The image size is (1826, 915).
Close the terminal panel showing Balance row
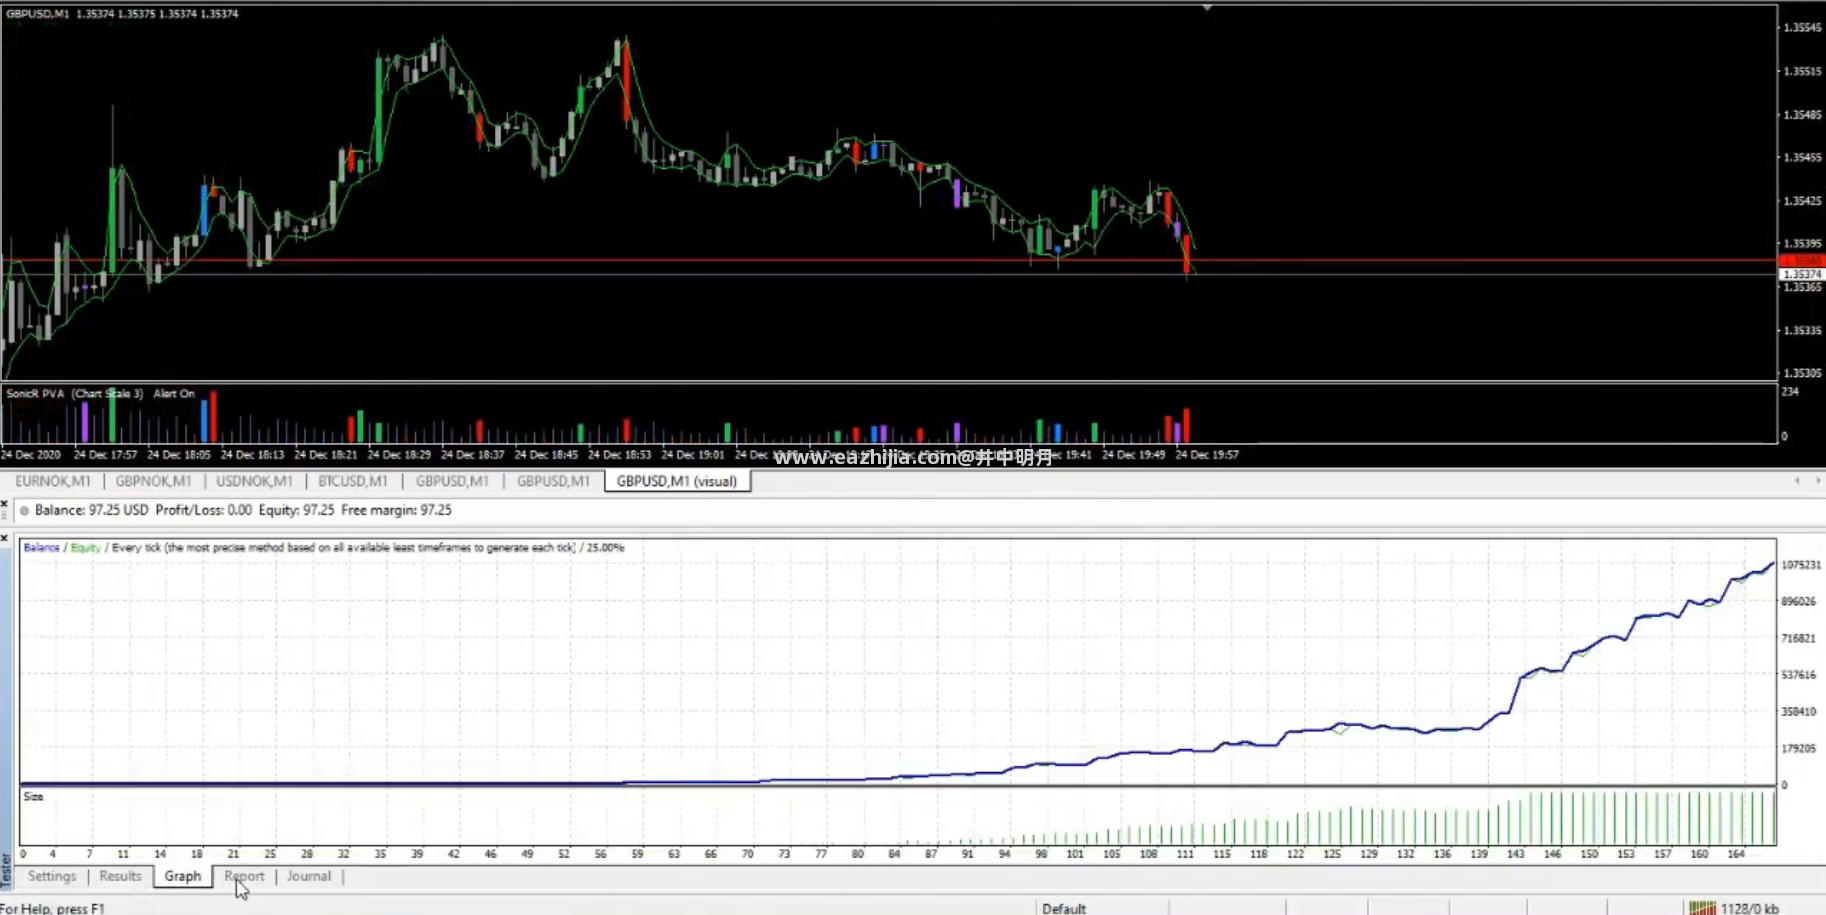pyautogui.click(x=5, y=503)
